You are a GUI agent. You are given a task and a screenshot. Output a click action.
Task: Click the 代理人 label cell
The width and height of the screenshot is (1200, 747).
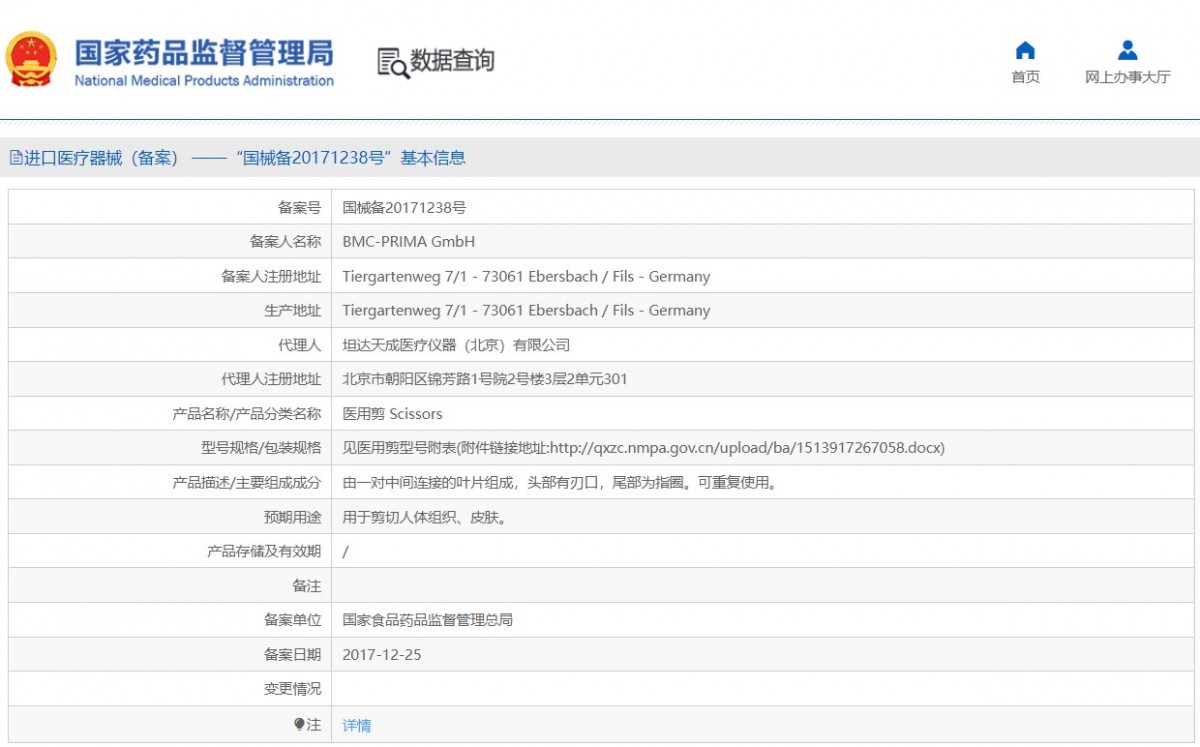[x=170, y=345]
